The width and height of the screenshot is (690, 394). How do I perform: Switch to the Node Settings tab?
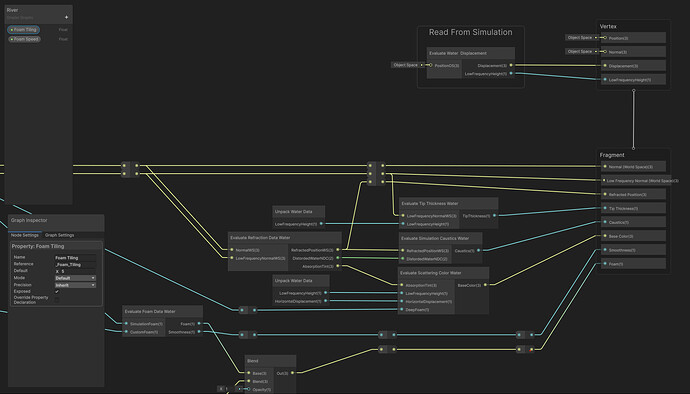point(25,235)
